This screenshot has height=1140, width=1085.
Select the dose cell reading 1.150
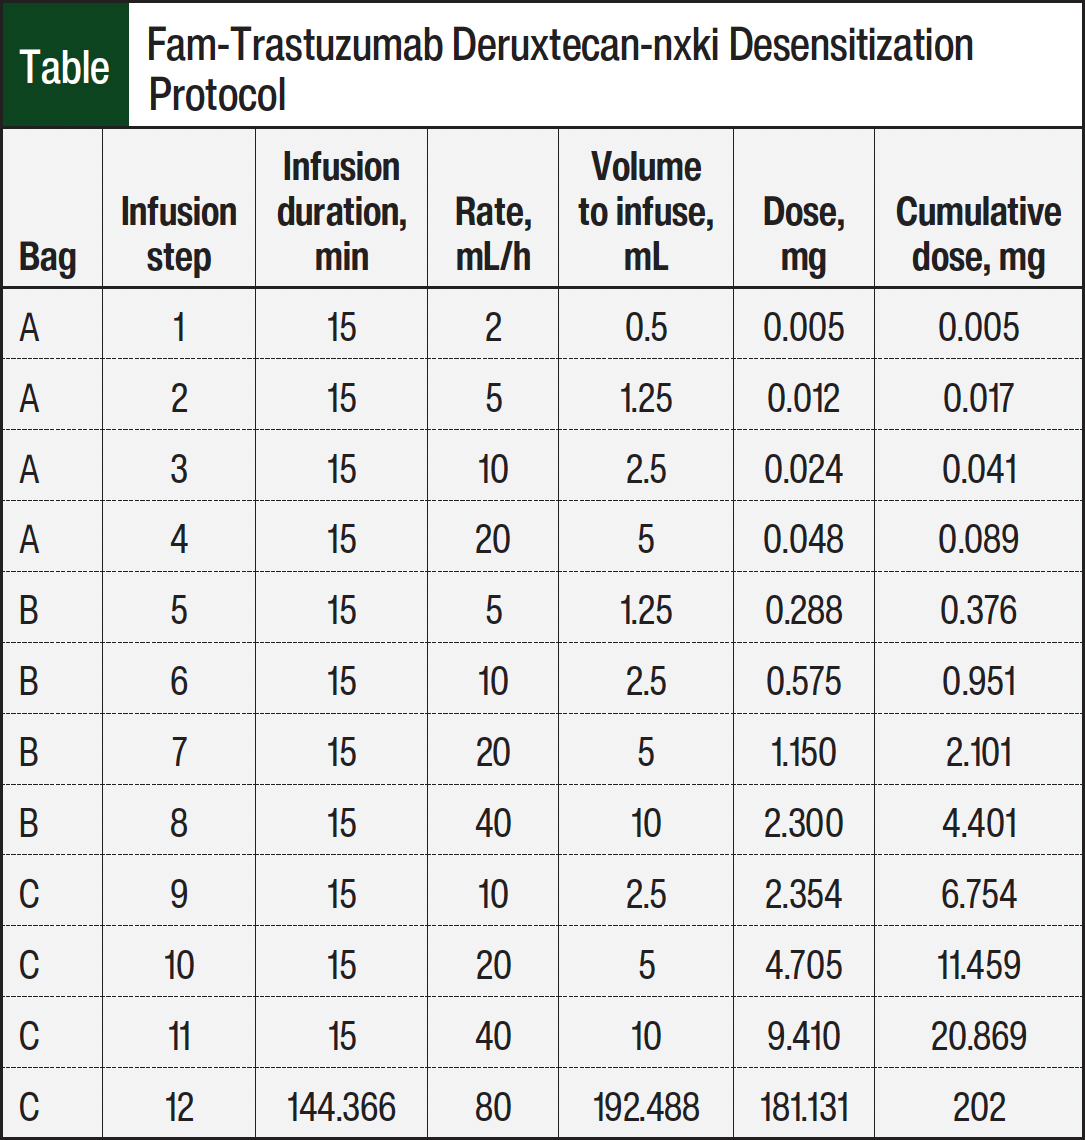tap(804, 753)
